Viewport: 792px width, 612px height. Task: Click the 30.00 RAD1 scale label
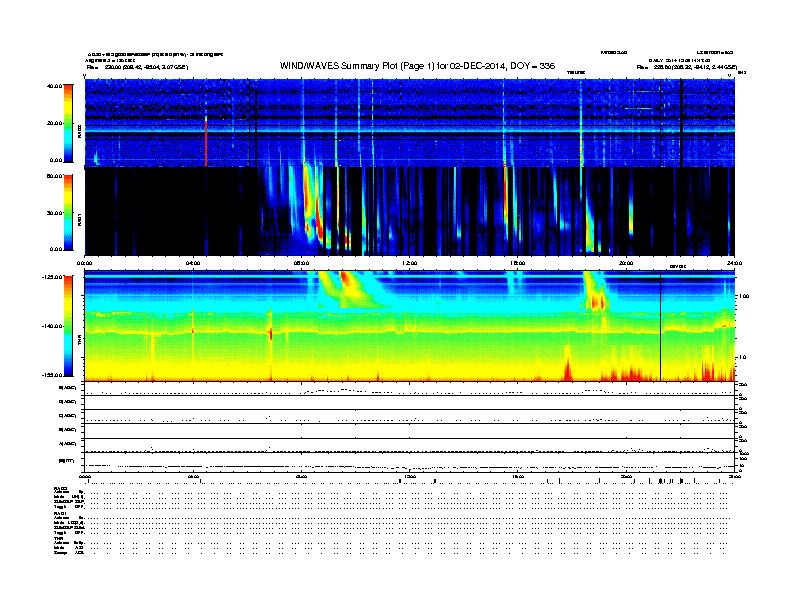point(54,213)
